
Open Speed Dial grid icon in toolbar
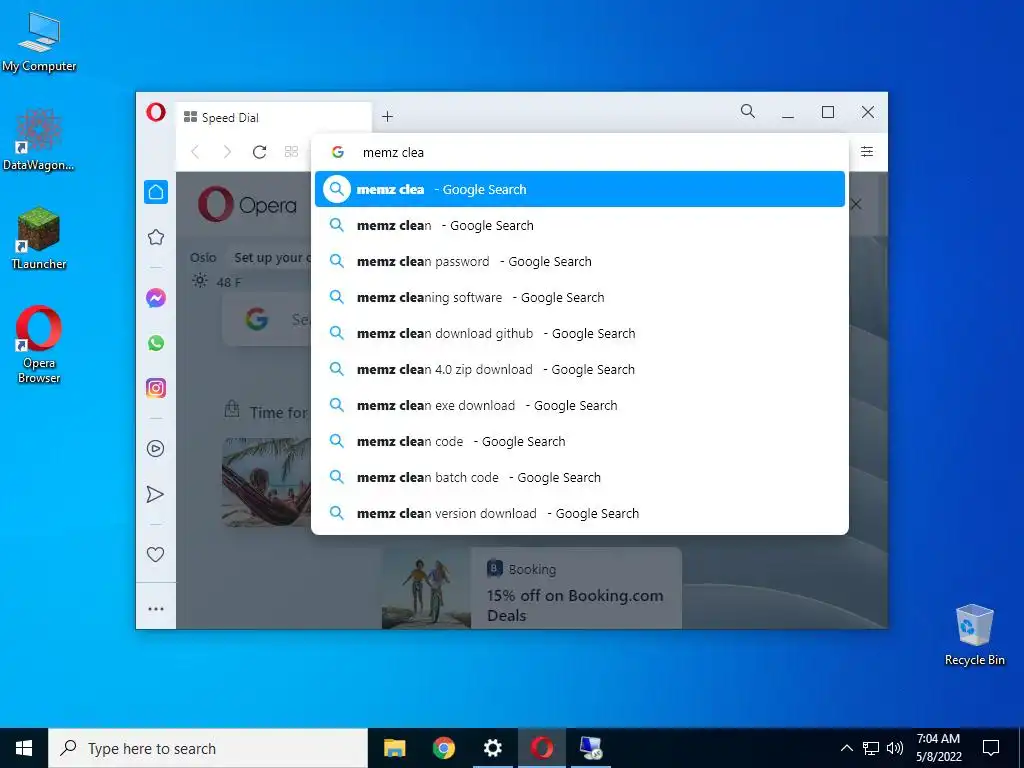click(291, 152)
